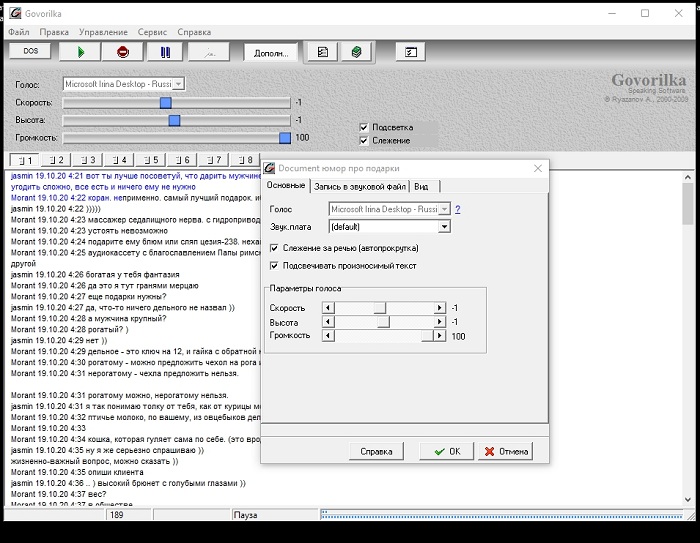Click the DOS encoding button
The image size is (700, 543).
pos(30,51)
